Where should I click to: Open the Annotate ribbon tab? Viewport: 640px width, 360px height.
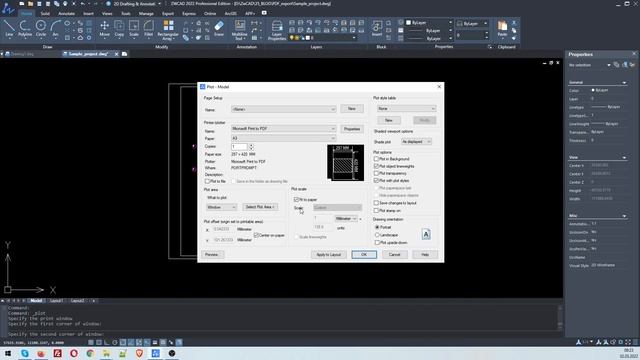[66, 13]
